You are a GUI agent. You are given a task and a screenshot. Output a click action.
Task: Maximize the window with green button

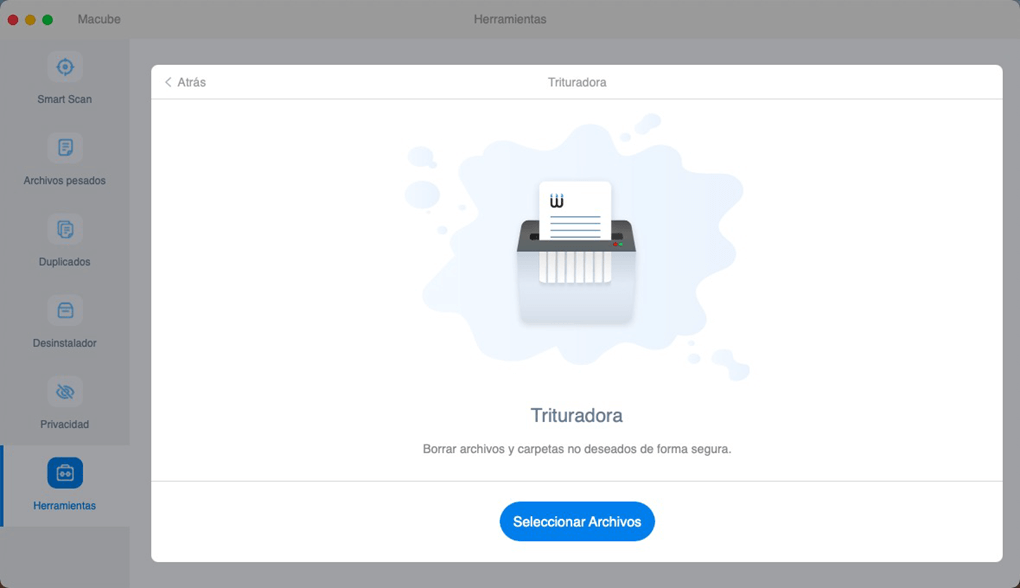[47, 20]
